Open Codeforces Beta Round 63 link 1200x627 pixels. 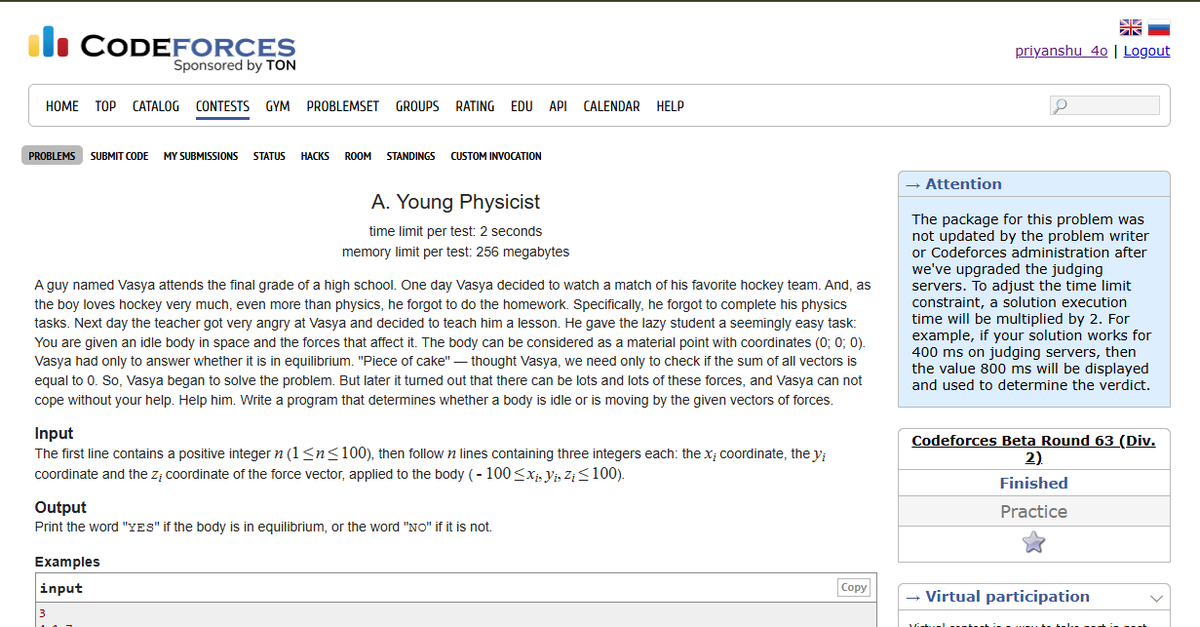click(1034, 449)
